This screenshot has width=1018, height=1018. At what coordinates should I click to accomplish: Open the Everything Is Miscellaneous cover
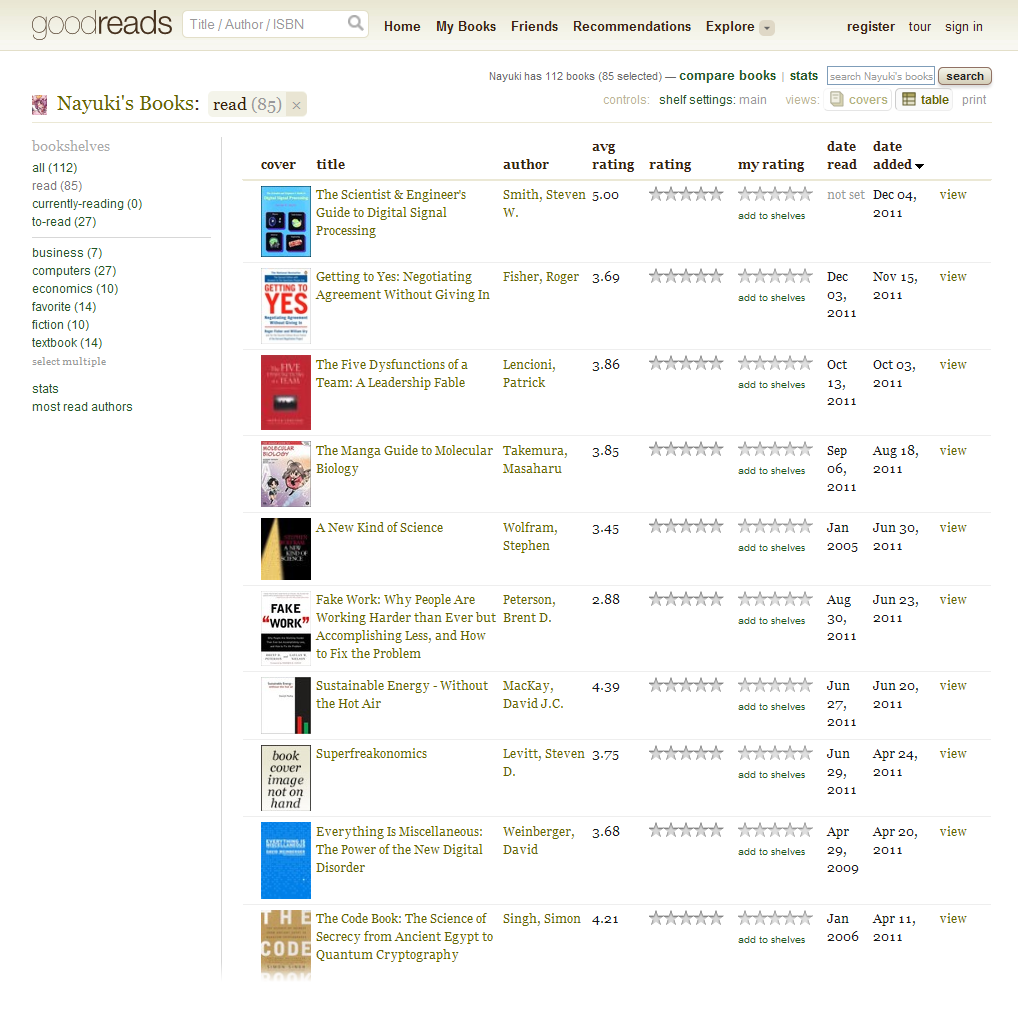(x=286, y=860)
